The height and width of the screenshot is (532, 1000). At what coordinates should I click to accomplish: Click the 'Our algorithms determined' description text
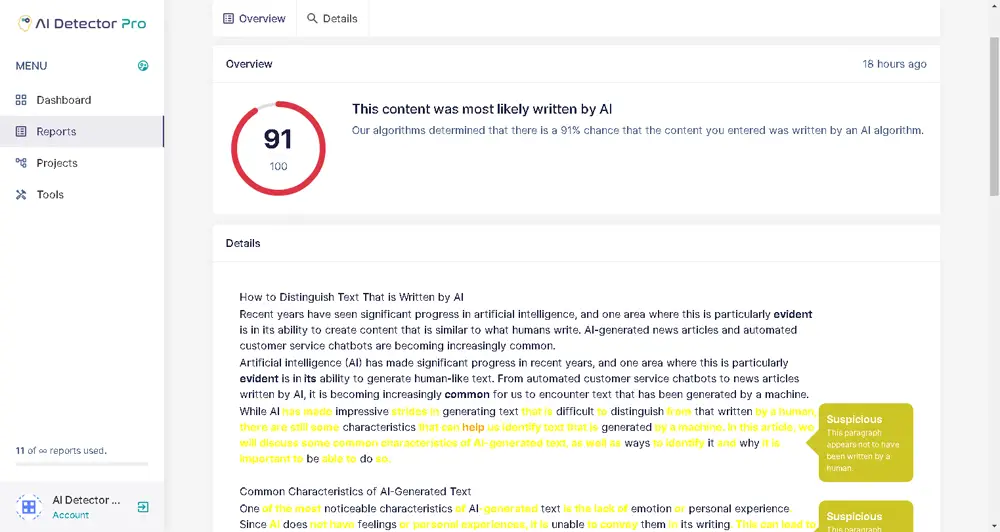point(638,130)
